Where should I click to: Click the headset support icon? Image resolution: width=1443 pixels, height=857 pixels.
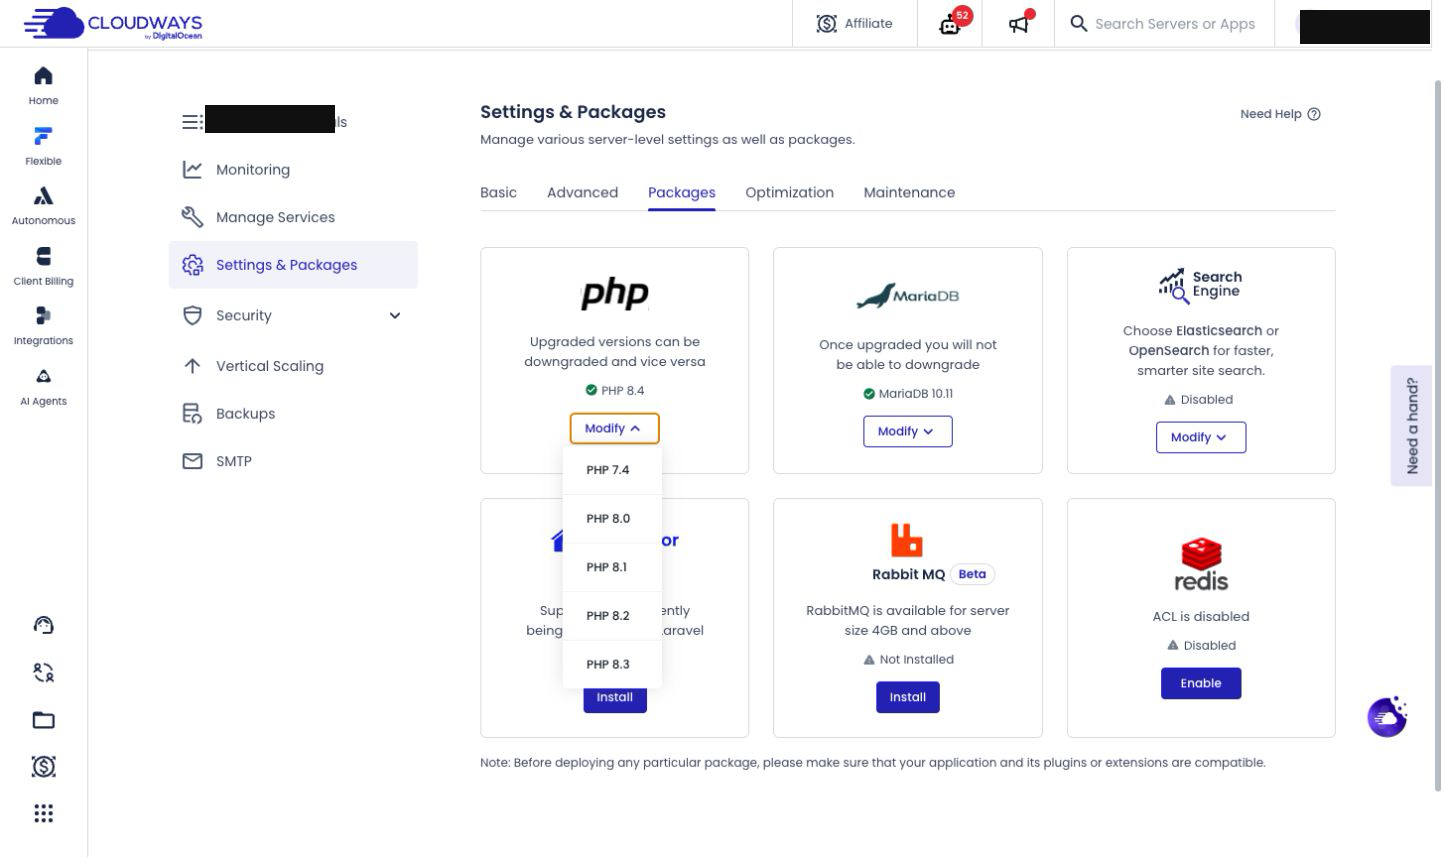(x=43, y=625)
